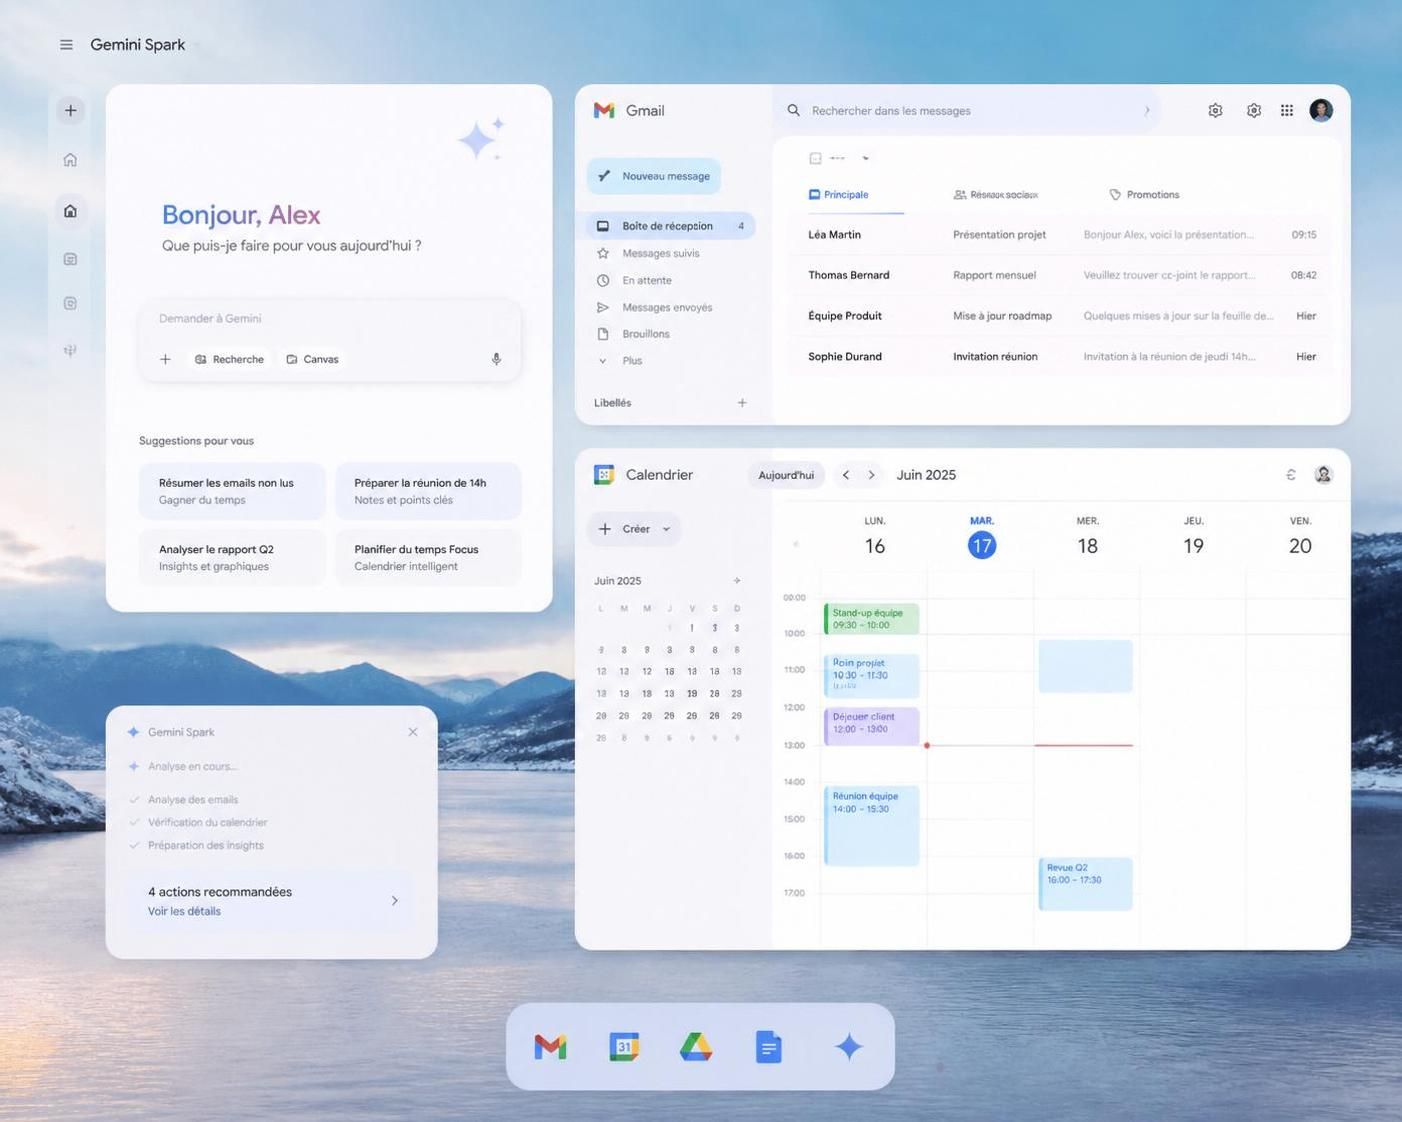Select Résumer les emails non lus suggestion

(232, 491)
